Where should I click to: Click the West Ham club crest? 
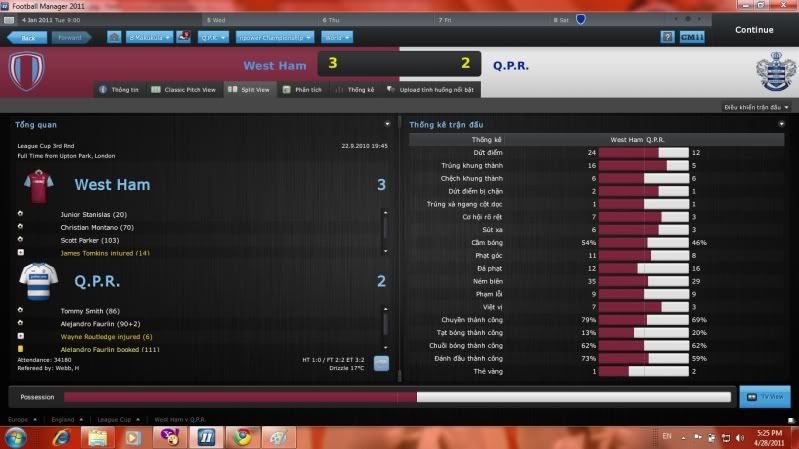coord(26,71)
